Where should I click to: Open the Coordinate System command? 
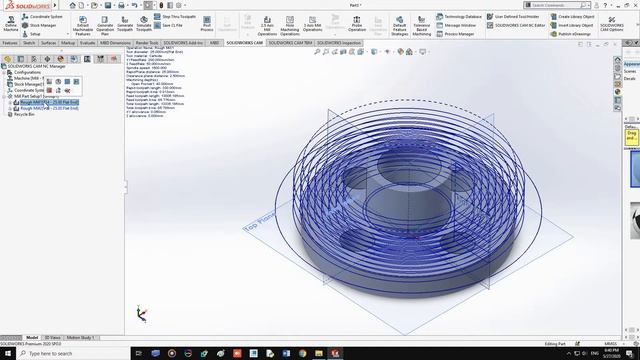click(42, 17)
